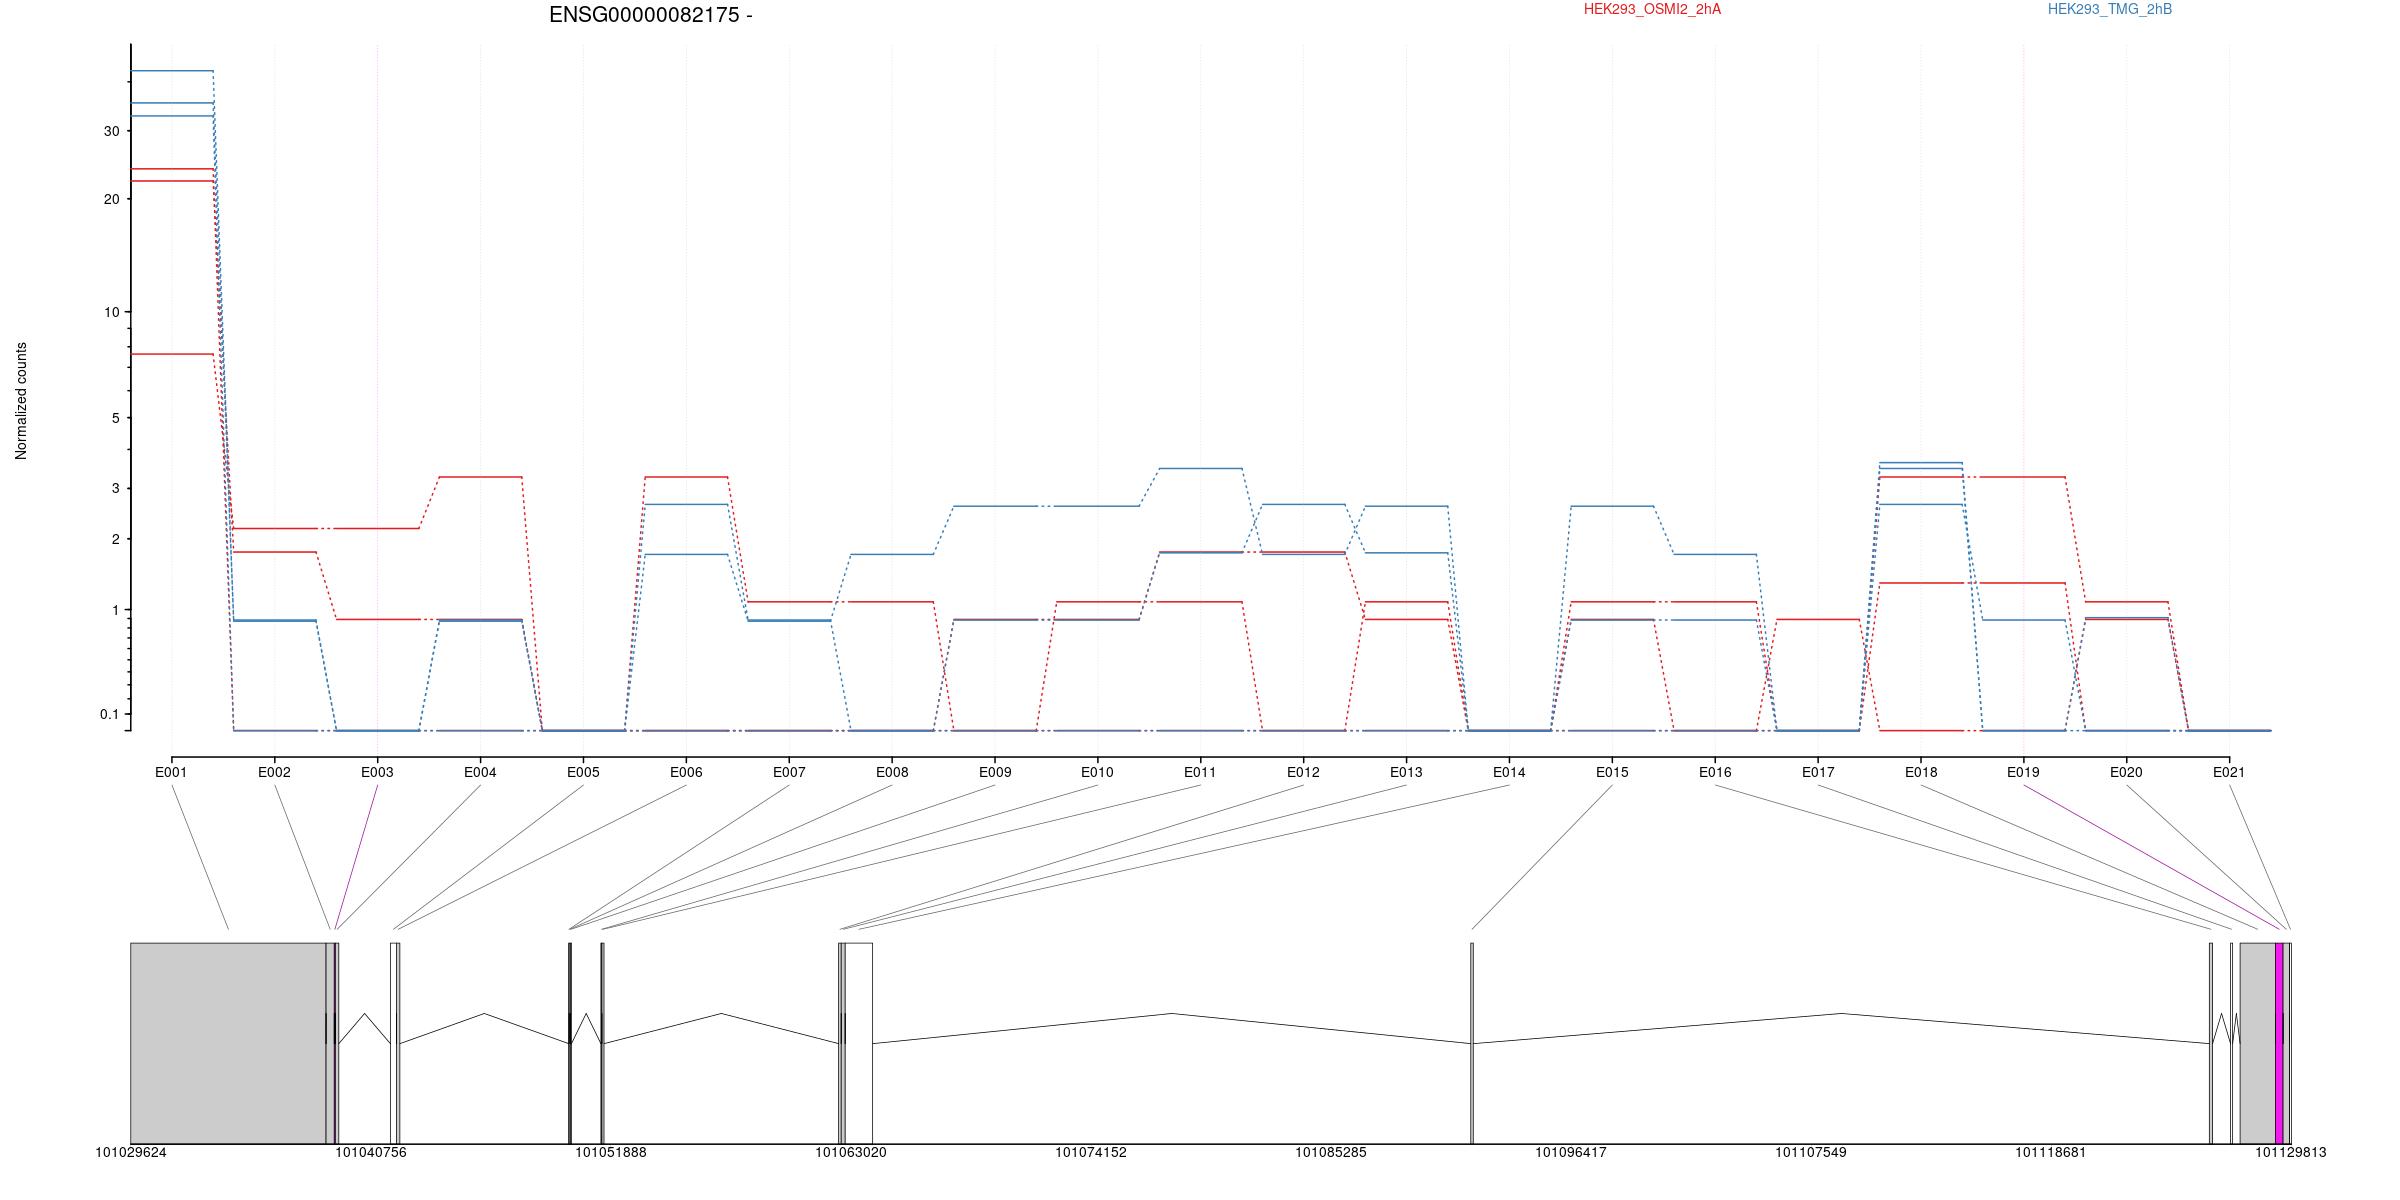The height and width of the screenshot is (1200, 2400).
Task: Select exon label E018
Action: click(x=1921, y=772)
